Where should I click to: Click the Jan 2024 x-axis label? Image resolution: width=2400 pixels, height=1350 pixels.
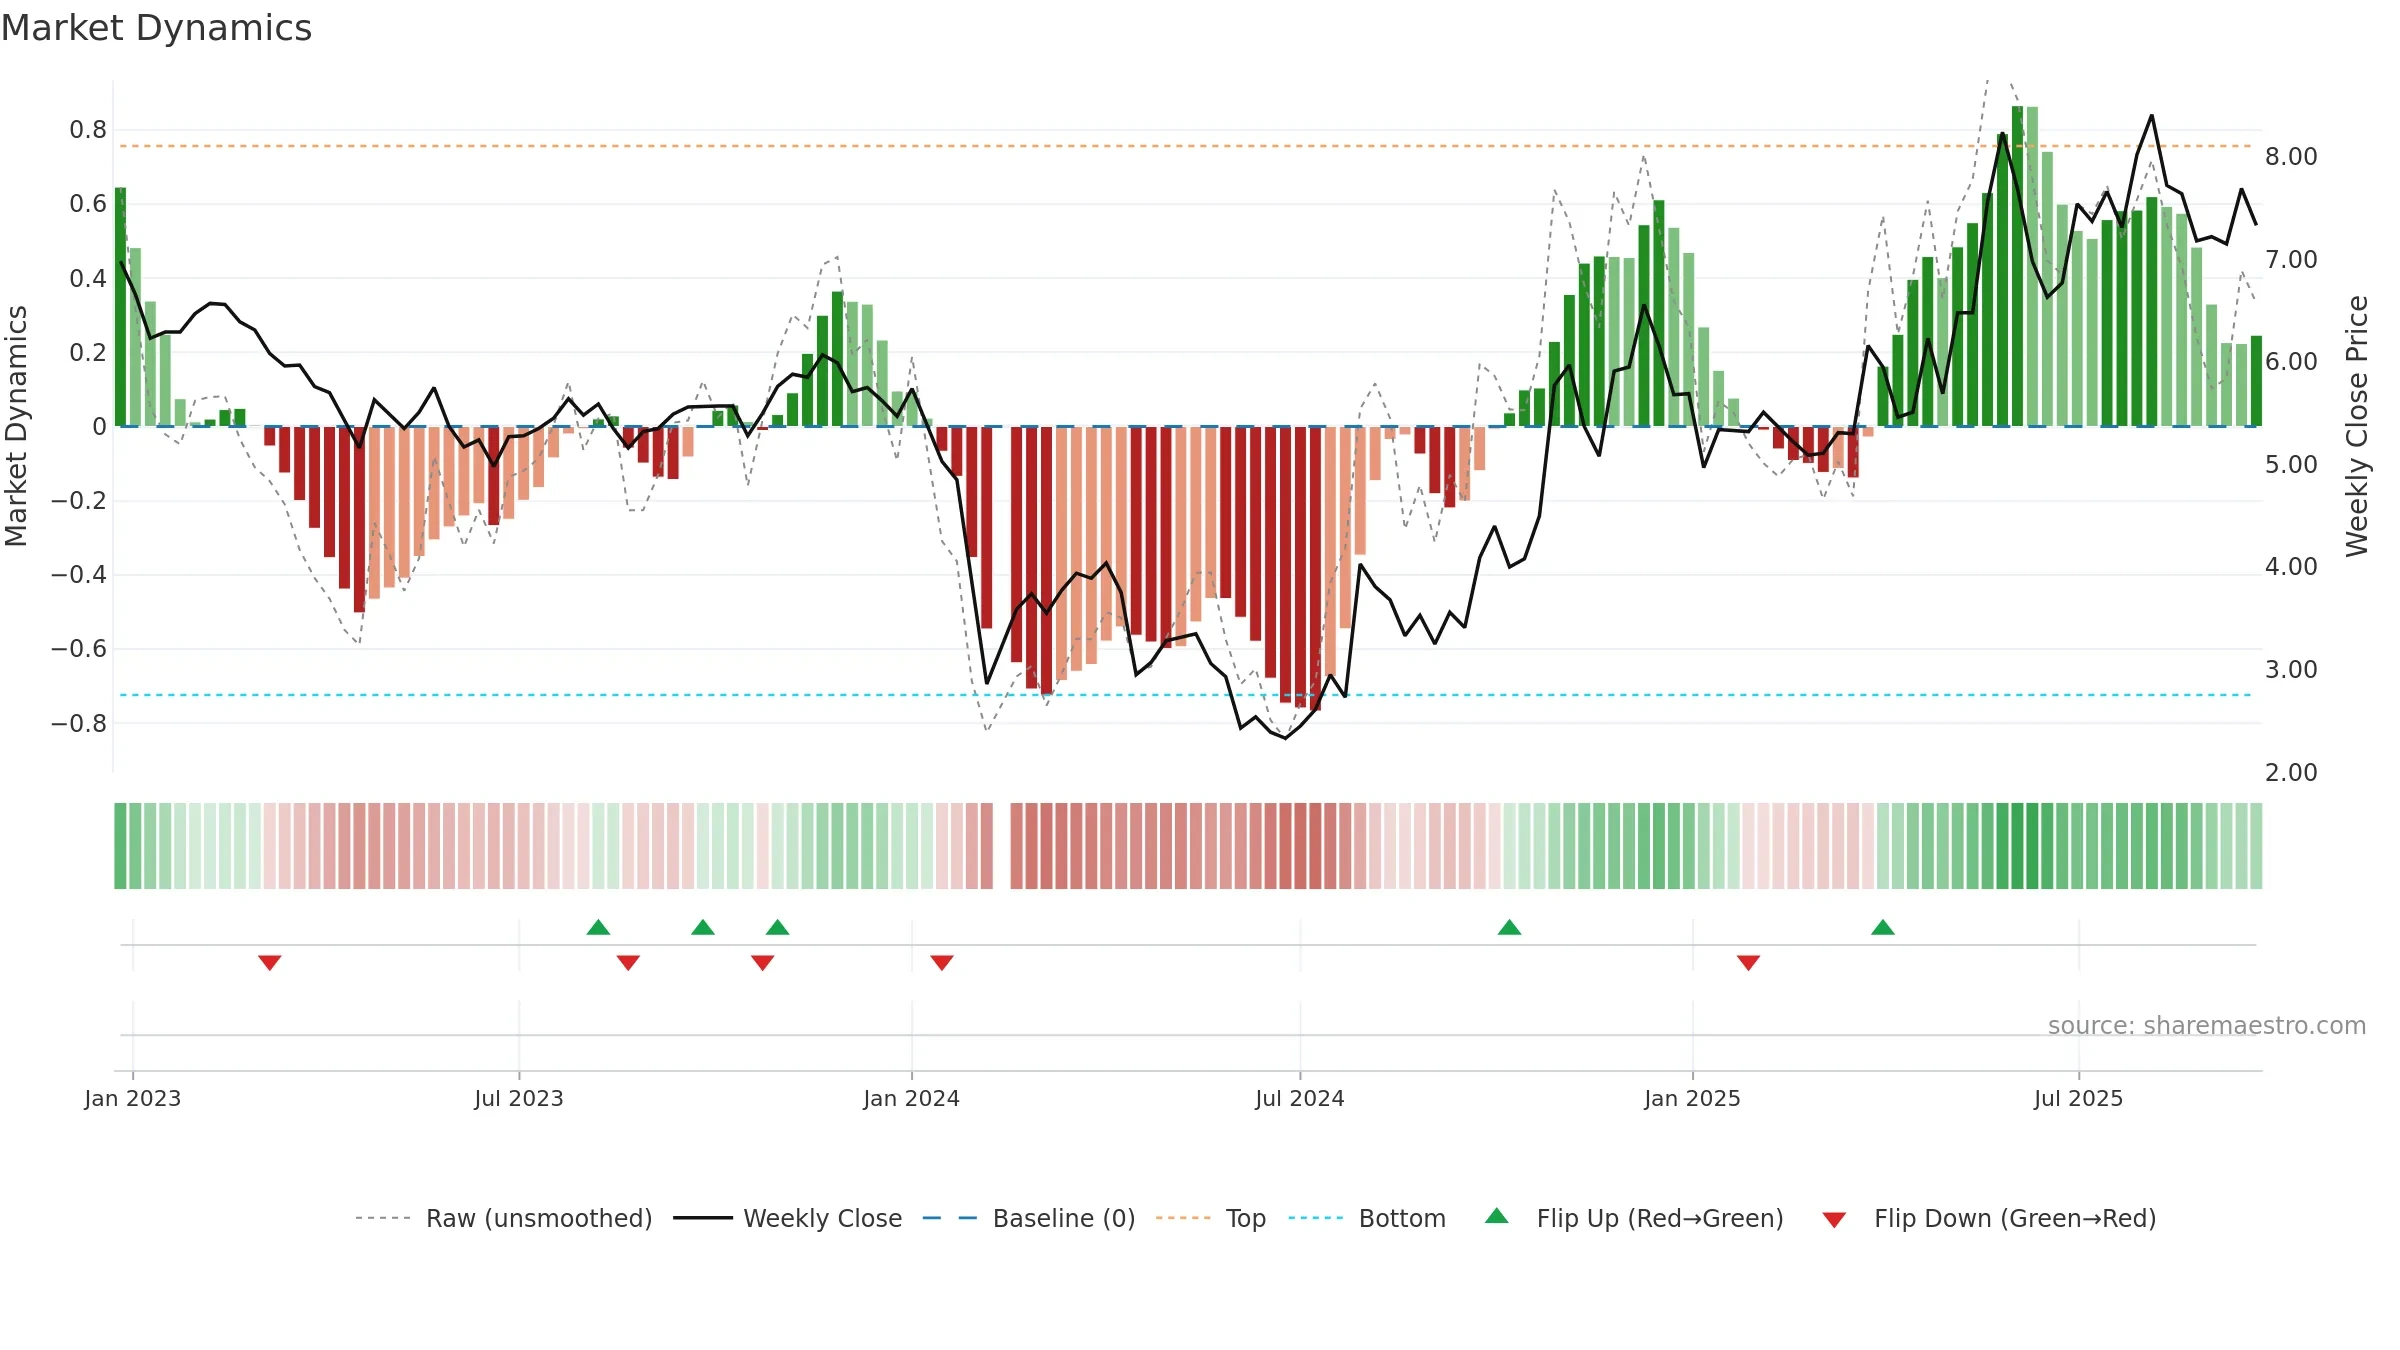[912, 1098]
